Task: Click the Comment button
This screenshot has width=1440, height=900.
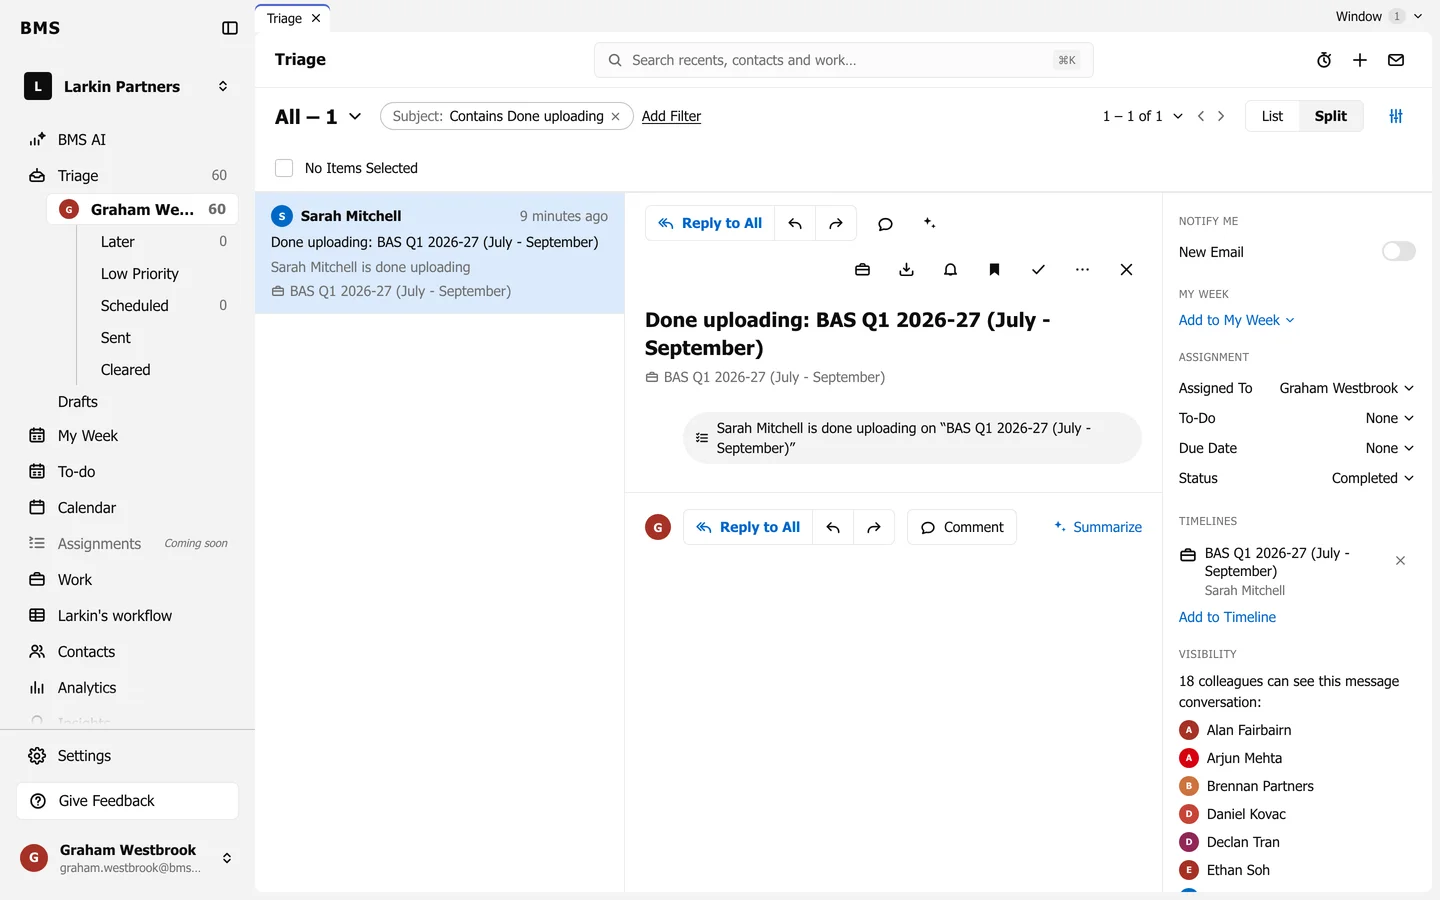Action: [962, 527]
